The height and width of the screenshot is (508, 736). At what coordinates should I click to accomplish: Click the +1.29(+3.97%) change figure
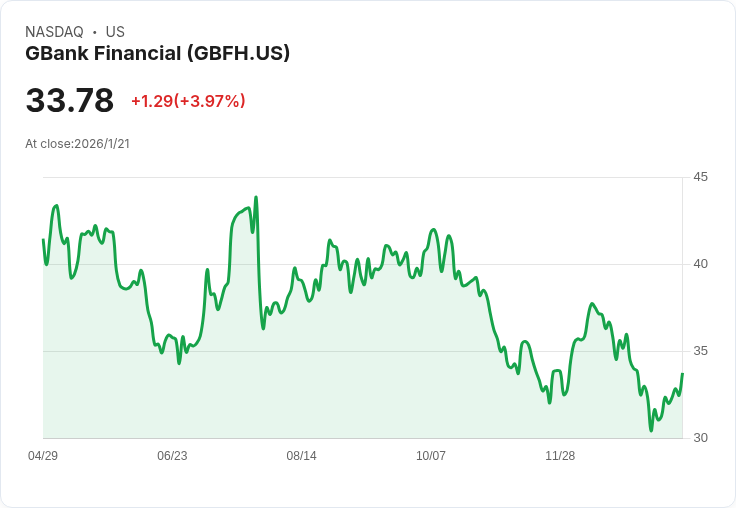(188, 101)
